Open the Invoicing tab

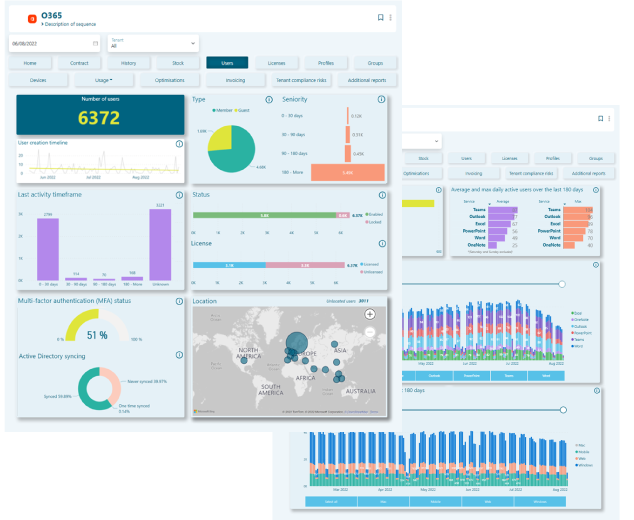(x=235, y=80)
